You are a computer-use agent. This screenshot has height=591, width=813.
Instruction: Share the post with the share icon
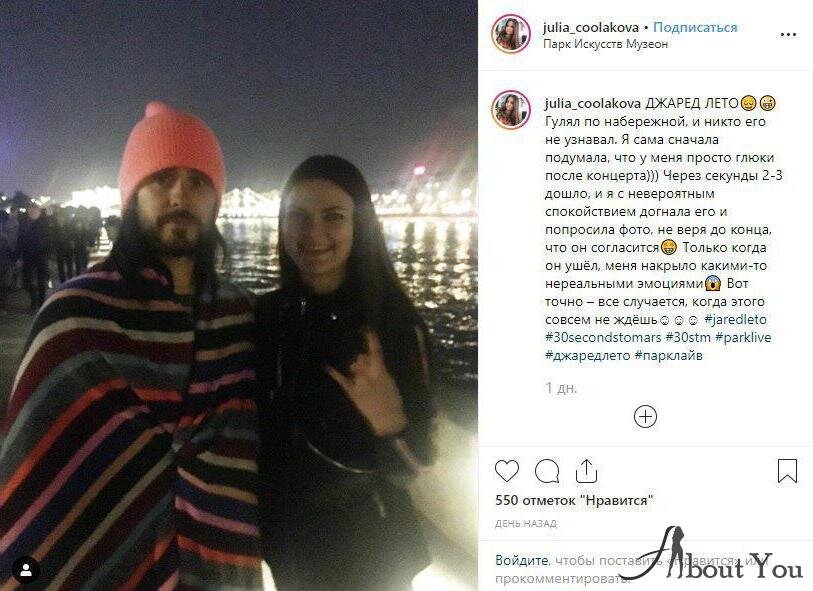[x=586, y=471]
